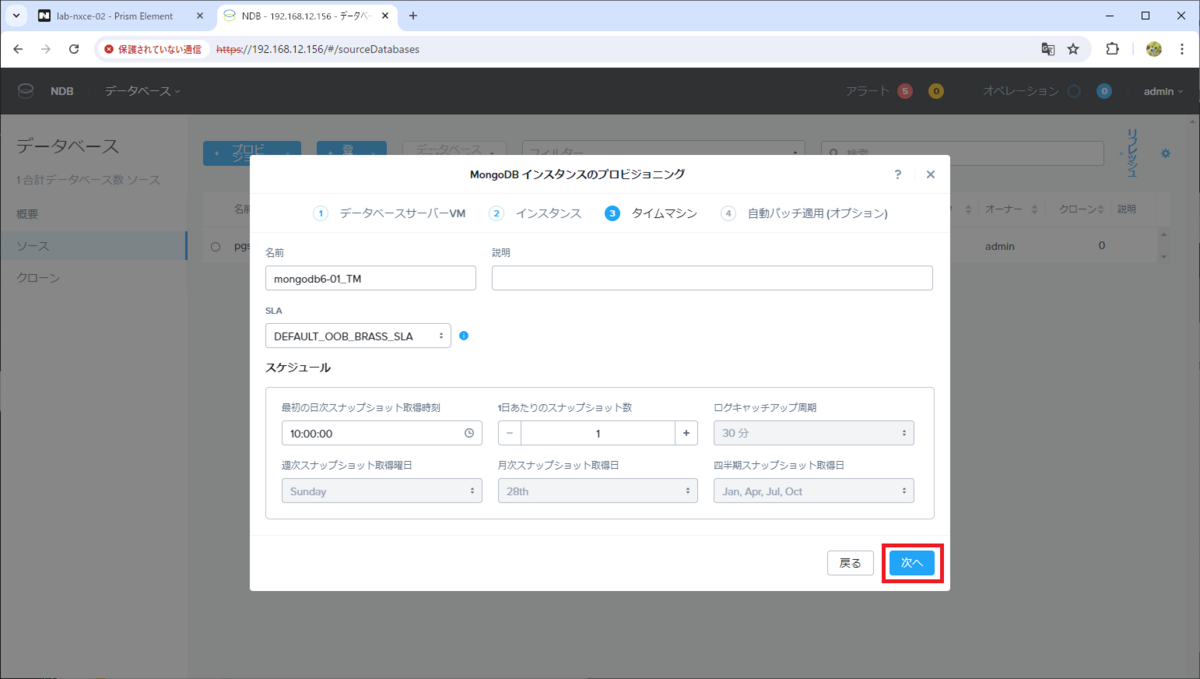Click the SLA info icon

click(x=464, y=336)
